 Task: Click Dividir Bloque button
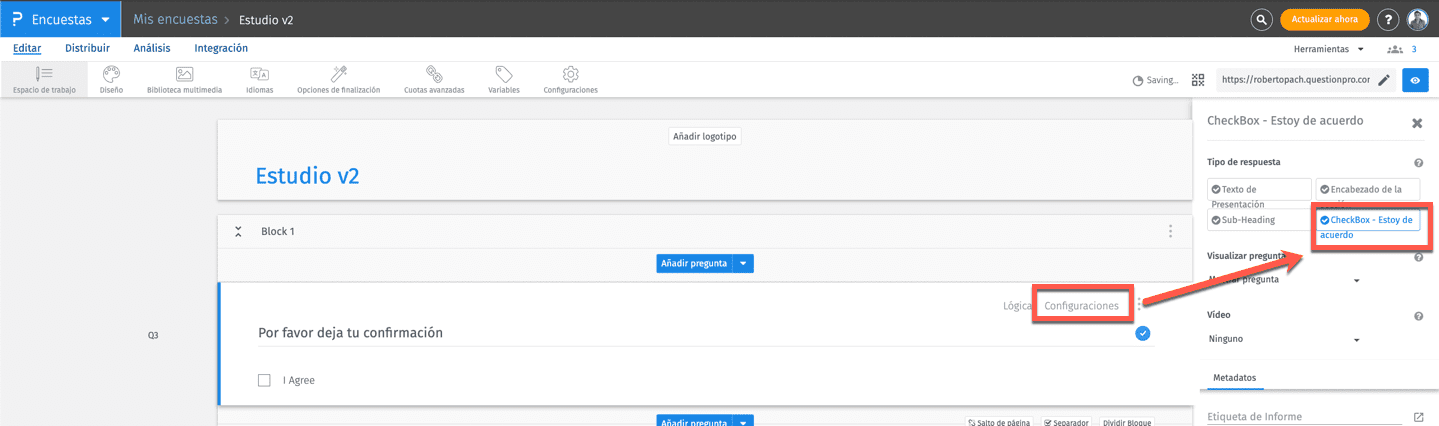(1126, 422)
